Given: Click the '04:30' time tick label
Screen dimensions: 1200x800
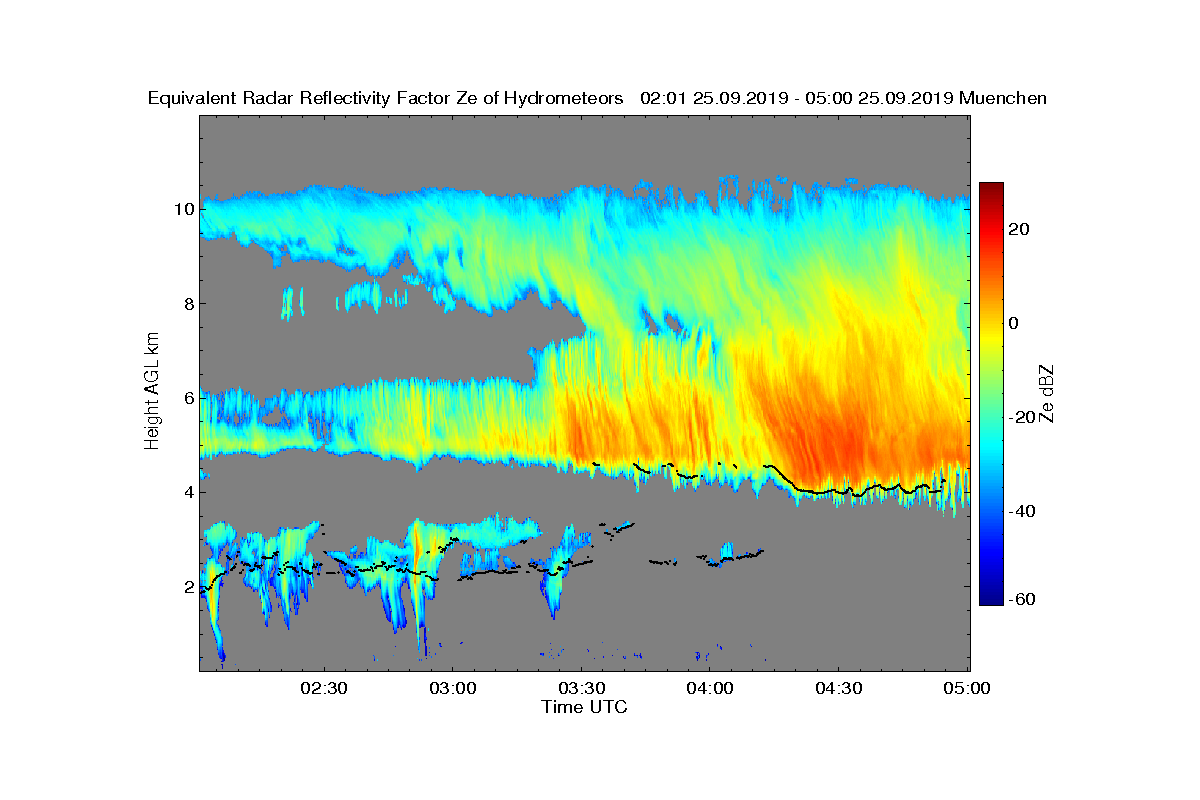Looking at the screenshot, I should [x=839, y=688].
